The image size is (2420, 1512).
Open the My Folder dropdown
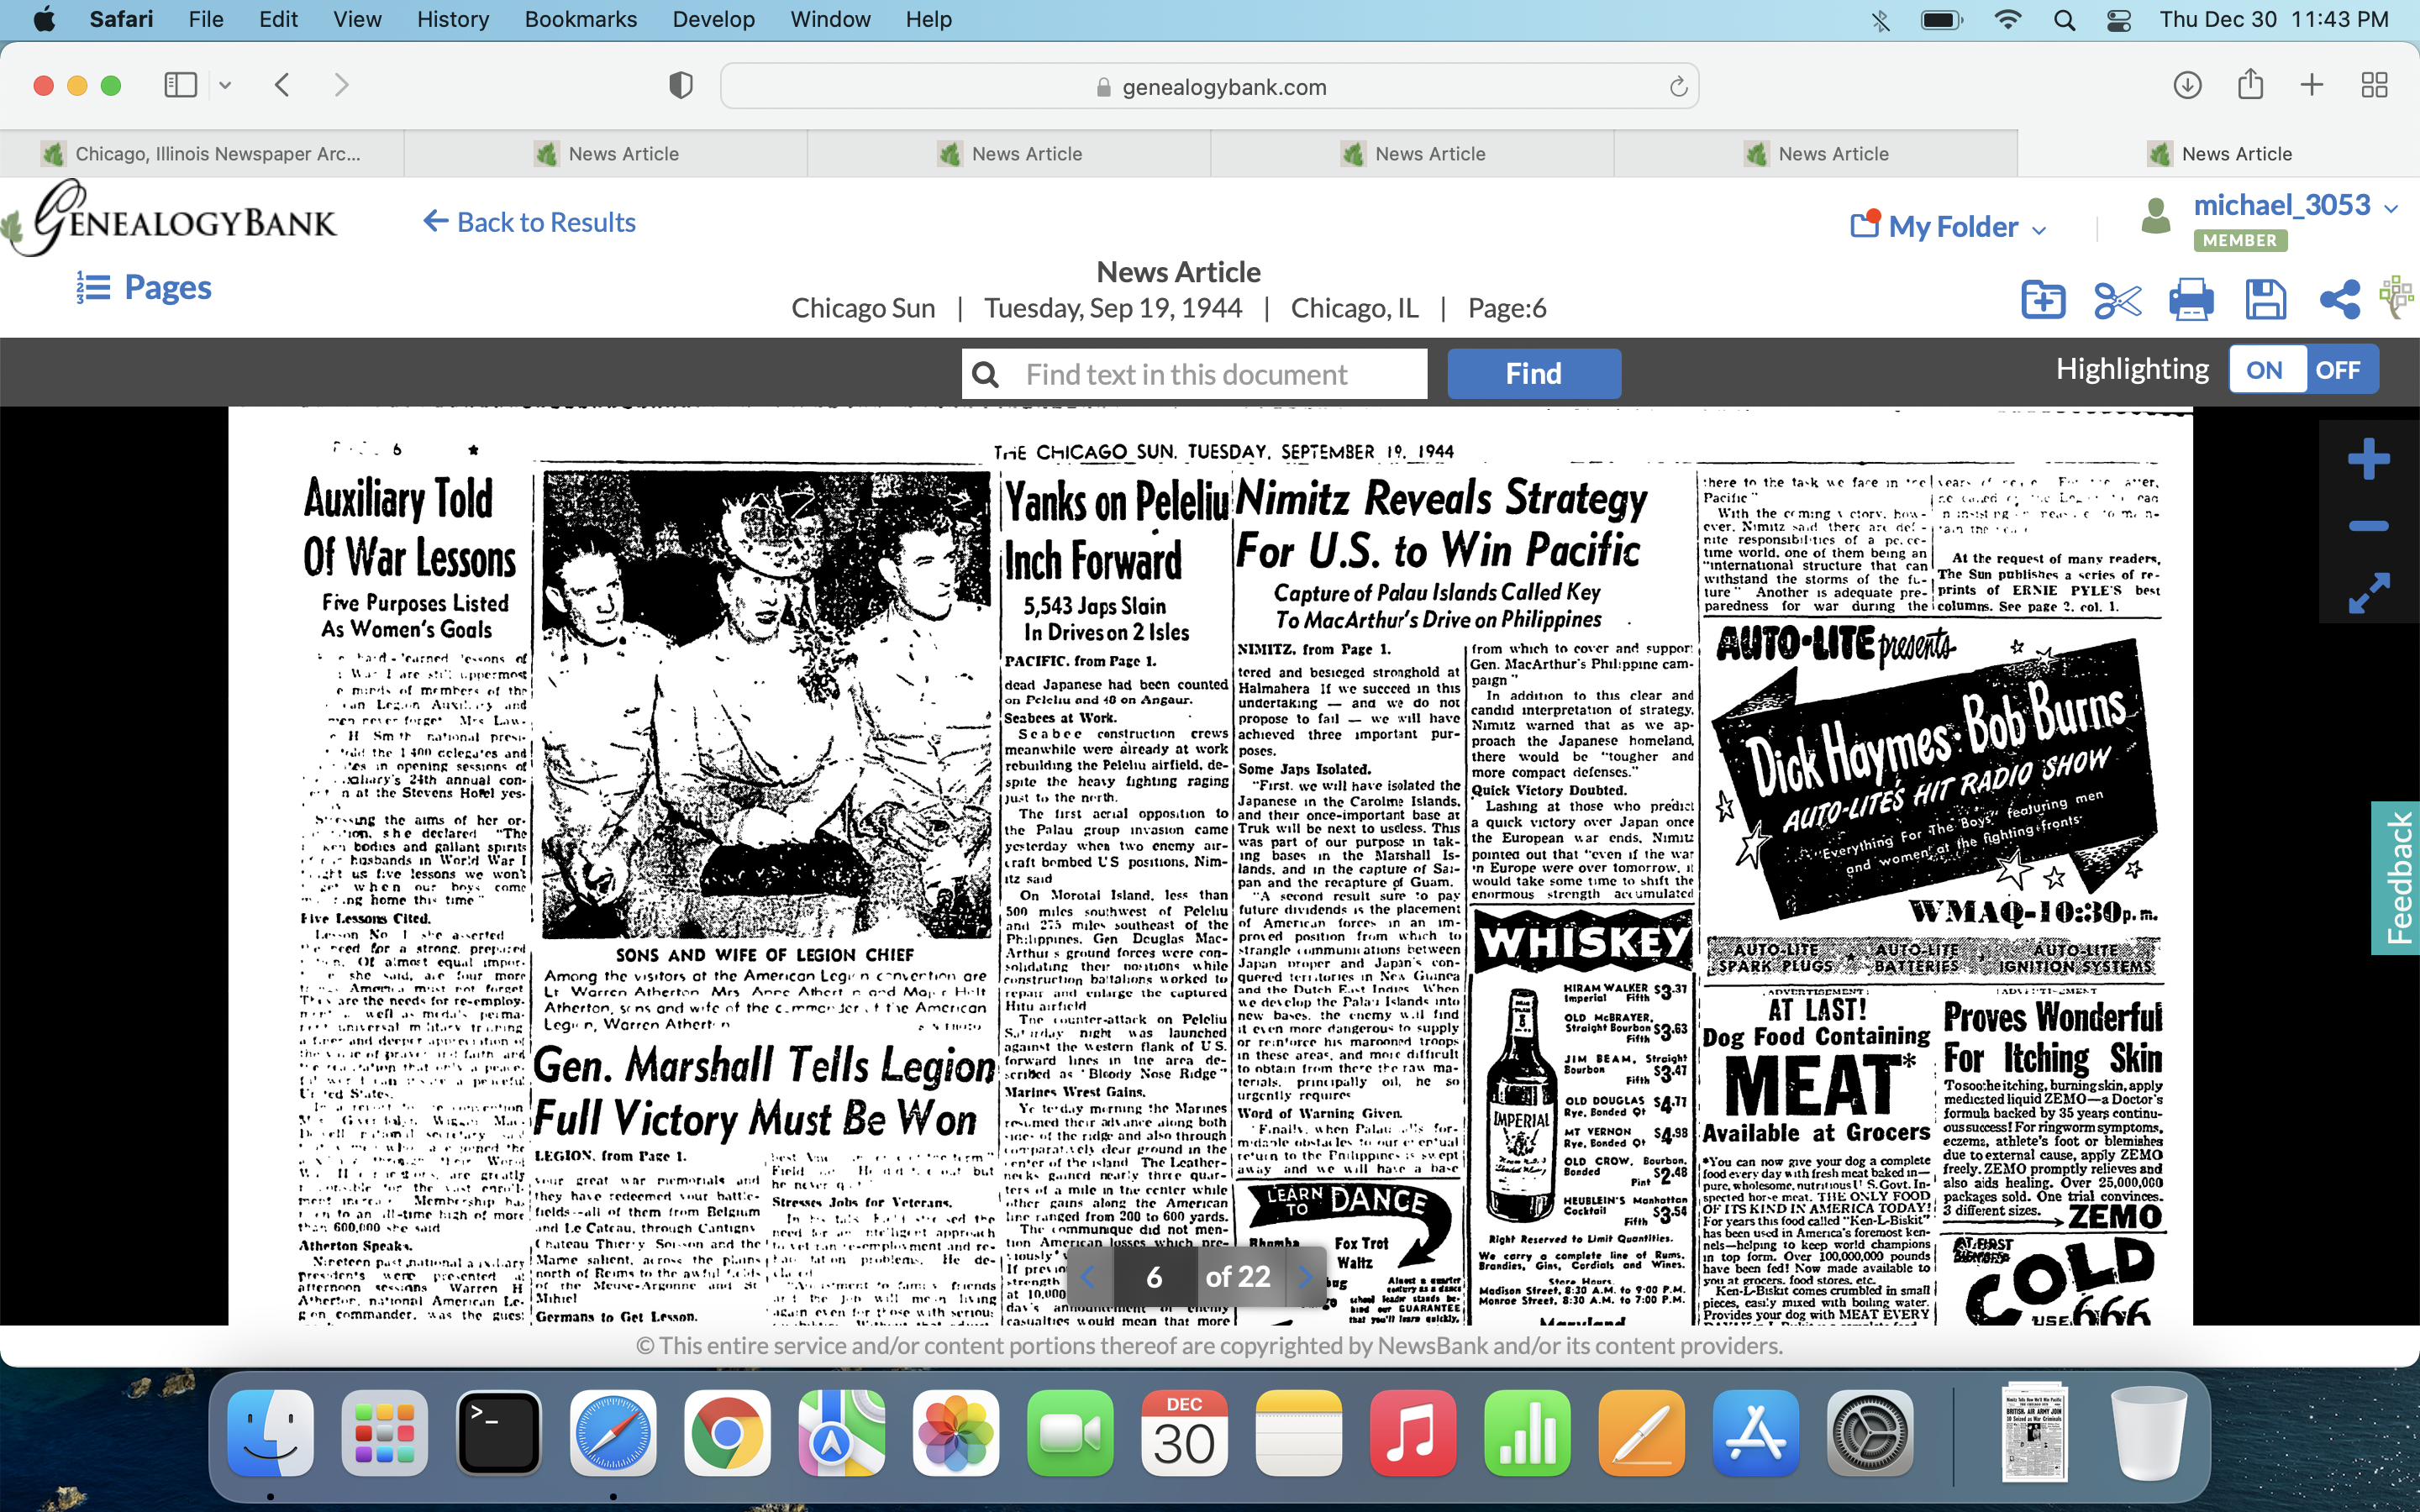click(1950, 227)
